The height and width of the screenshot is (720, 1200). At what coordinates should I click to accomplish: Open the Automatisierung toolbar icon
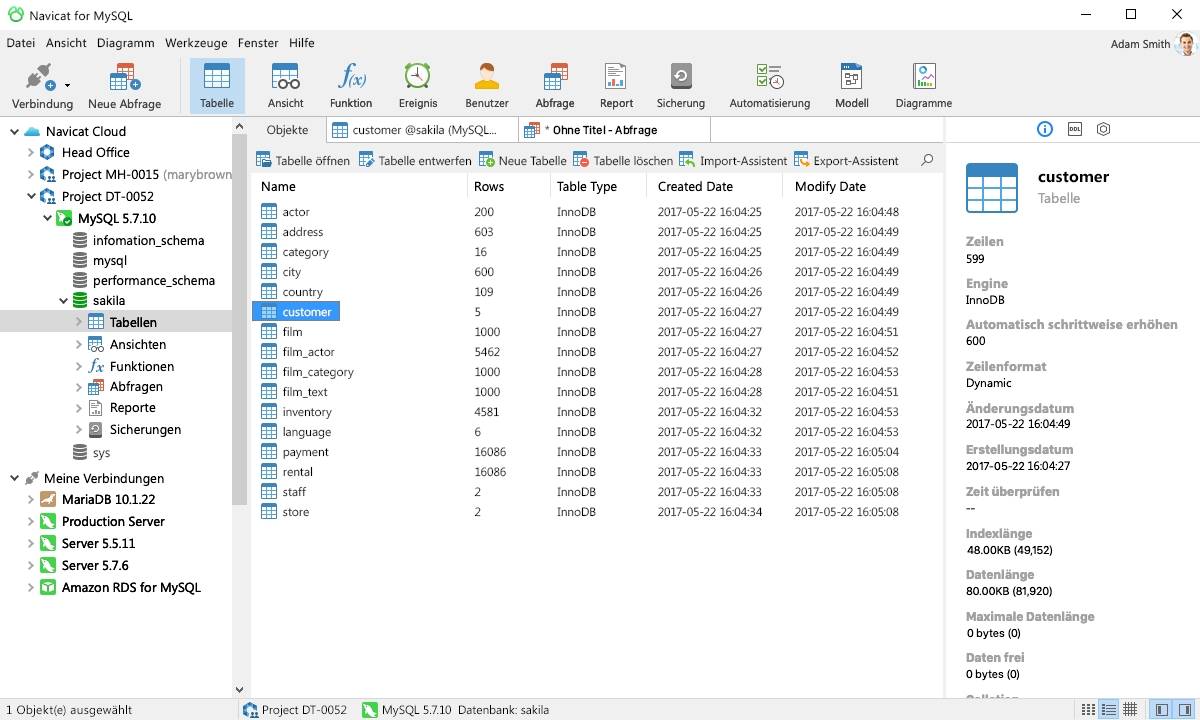coord(770,86)
